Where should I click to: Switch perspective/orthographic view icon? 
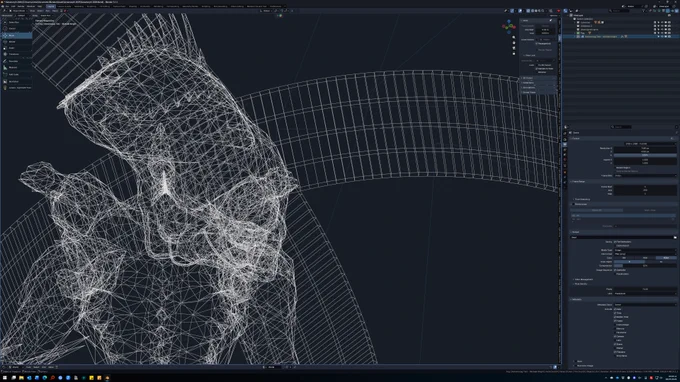tap(514, 54)
